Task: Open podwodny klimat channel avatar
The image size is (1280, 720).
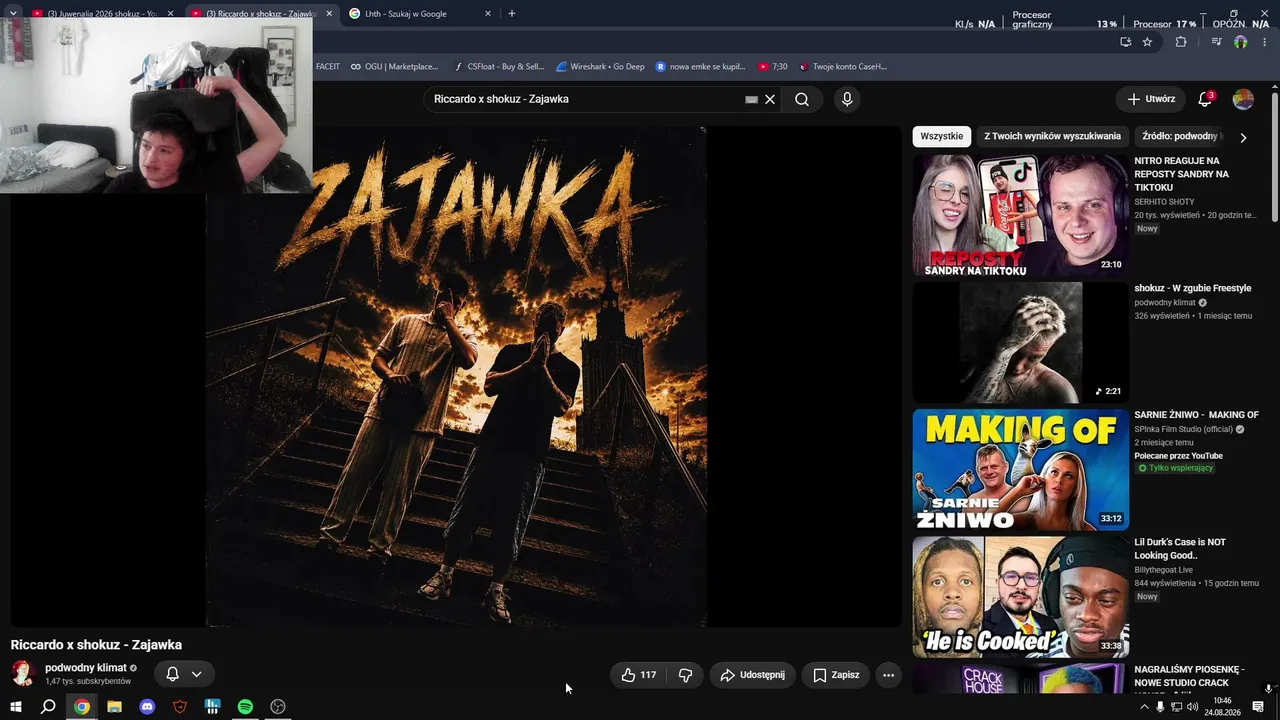Action: click(23, 673)
